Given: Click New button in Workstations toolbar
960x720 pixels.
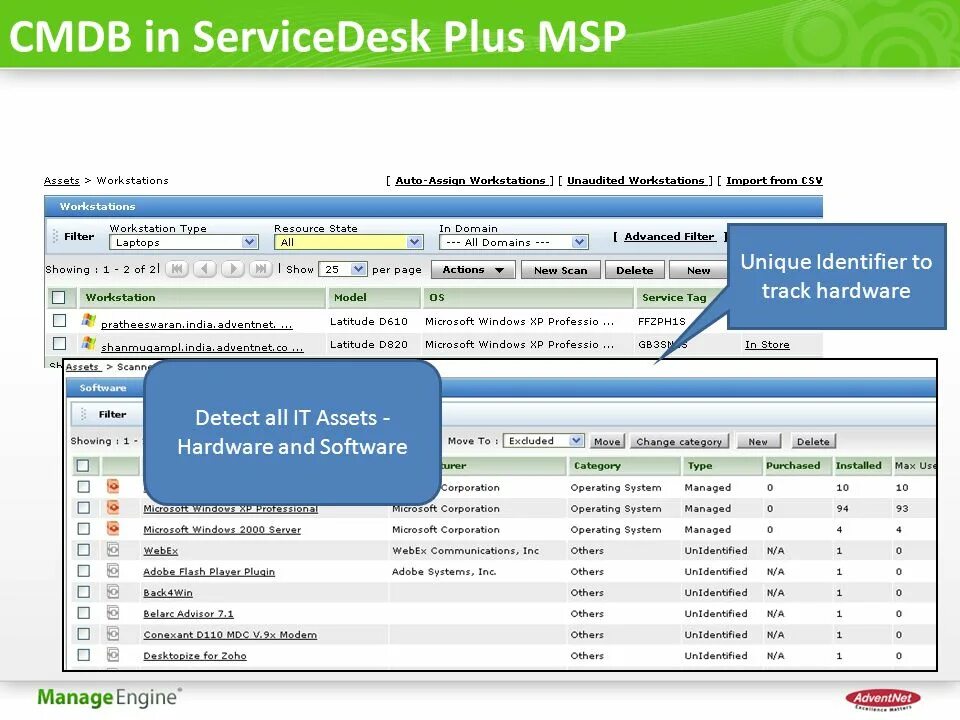Looking at the screenshot, I should pyautogui.click(x=699, y=270).
